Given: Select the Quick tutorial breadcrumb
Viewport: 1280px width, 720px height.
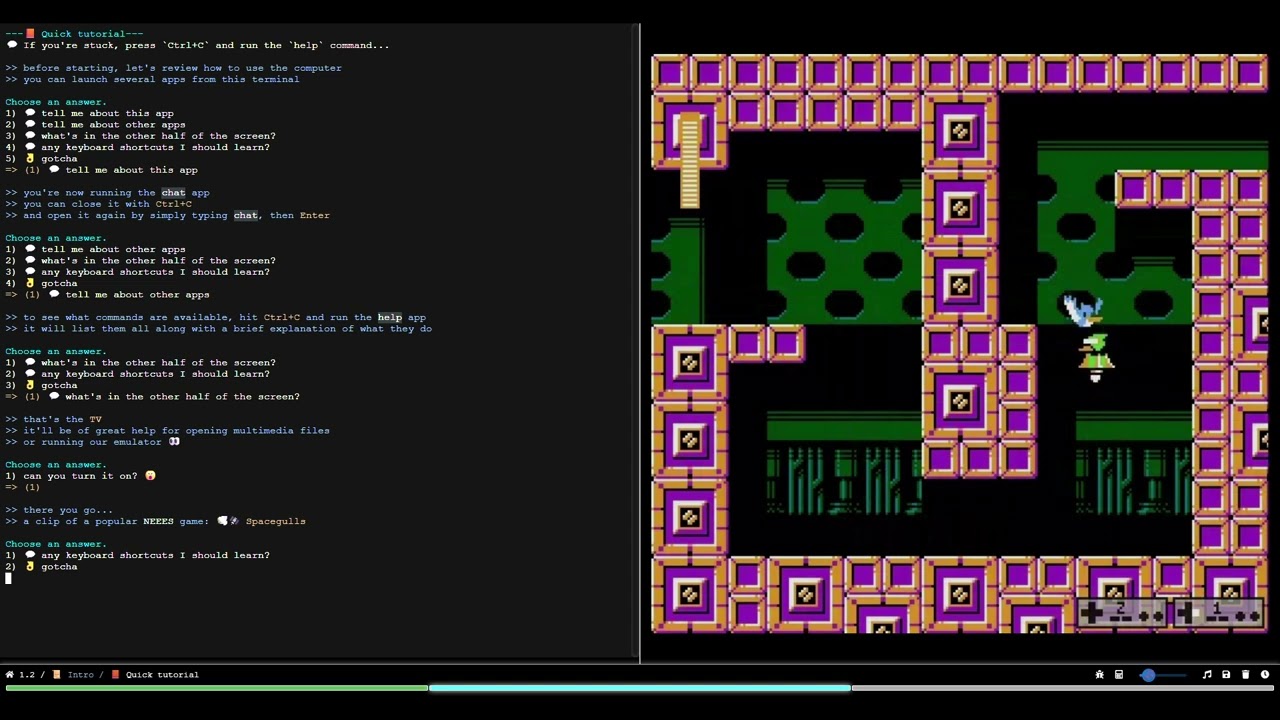Looking at the screenshot, I should 162,675.
